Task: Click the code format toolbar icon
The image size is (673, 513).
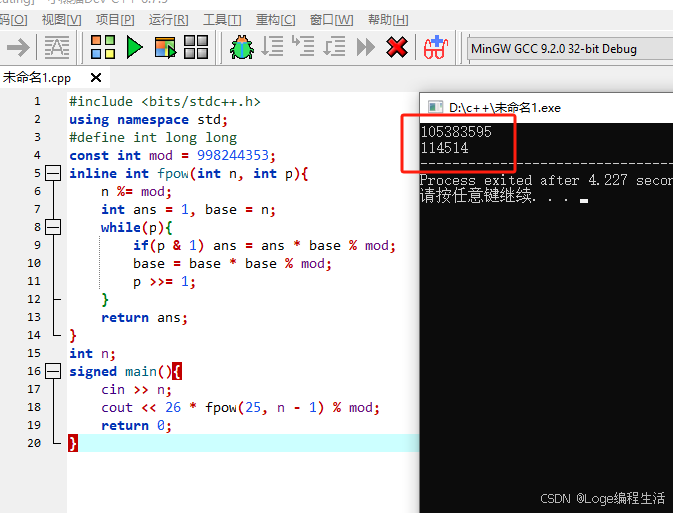Action: click(x=57, y=47)
